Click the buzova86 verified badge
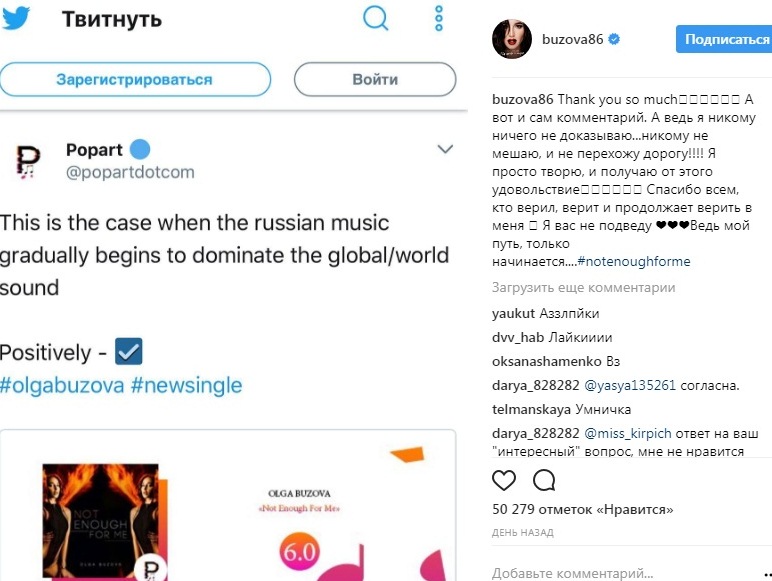Image resolution: width=772 pixels, height=581 pixels. [615, 39]
